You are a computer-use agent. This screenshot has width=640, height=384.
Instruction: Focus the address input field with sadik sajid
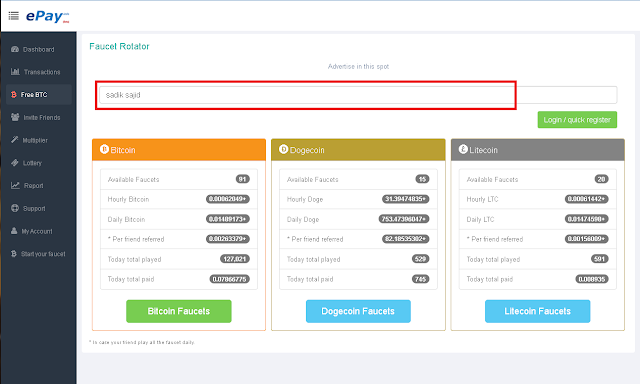click(x=358, y=95)
